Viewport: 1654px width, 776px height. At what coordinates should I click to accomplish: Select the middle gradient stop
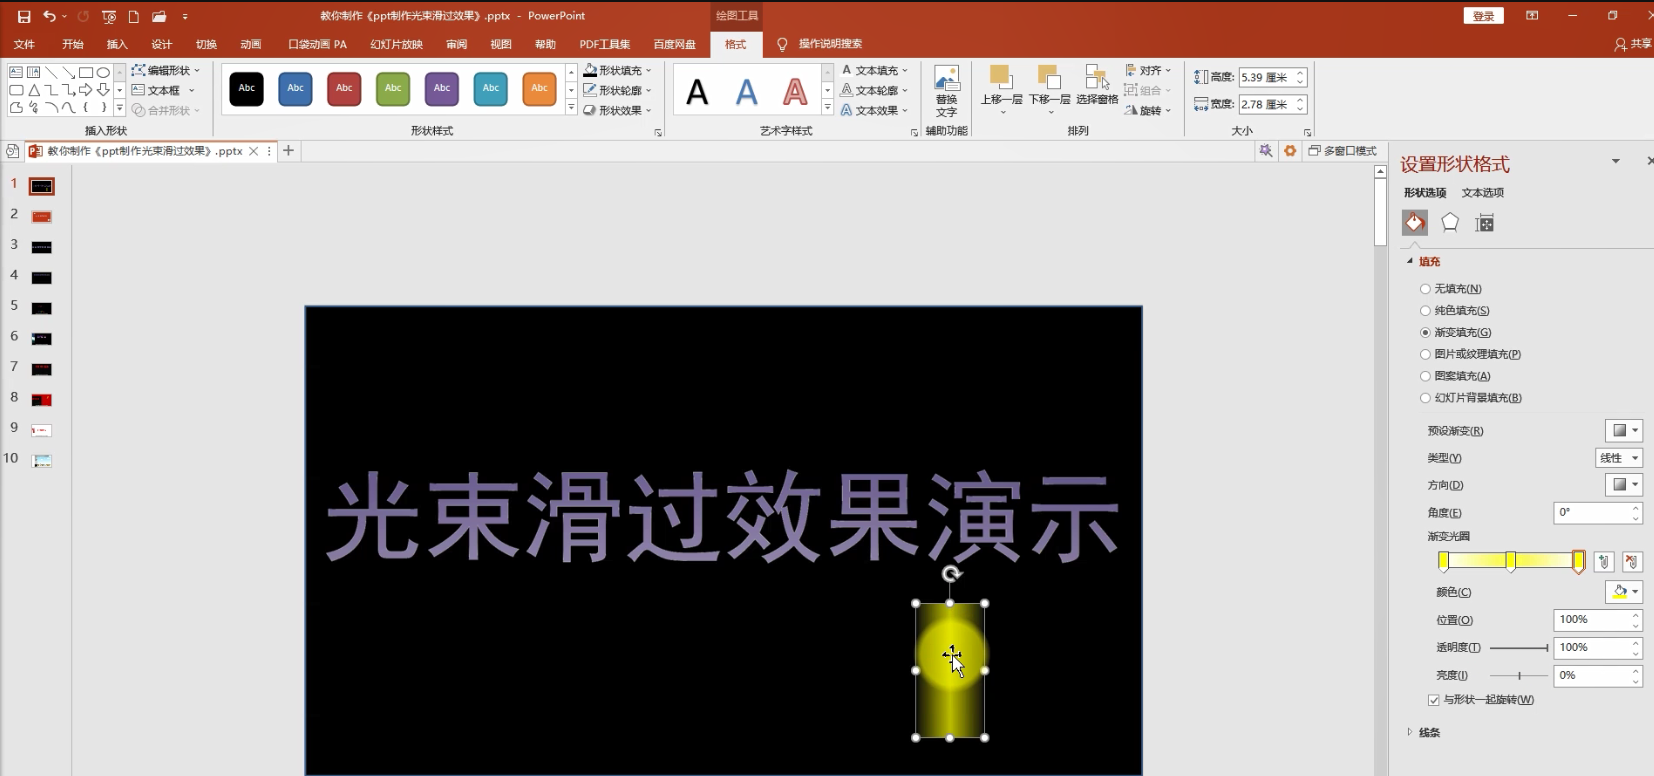[1511, 561]
